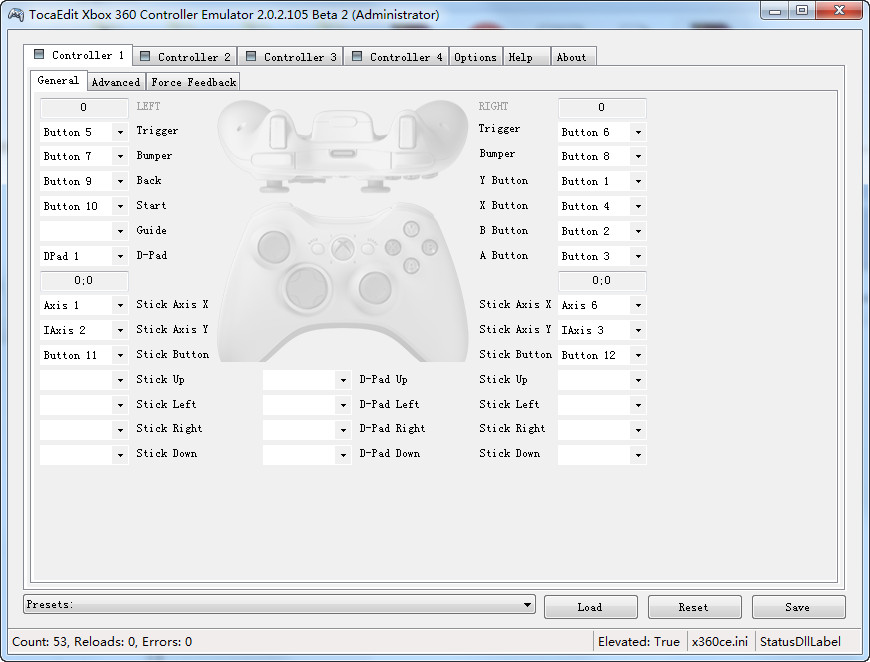This screenshot has height=662, width=870.
Task: Expand the left Stick Down dropdown
Action: pyautogui.click(x=120, y=455)
